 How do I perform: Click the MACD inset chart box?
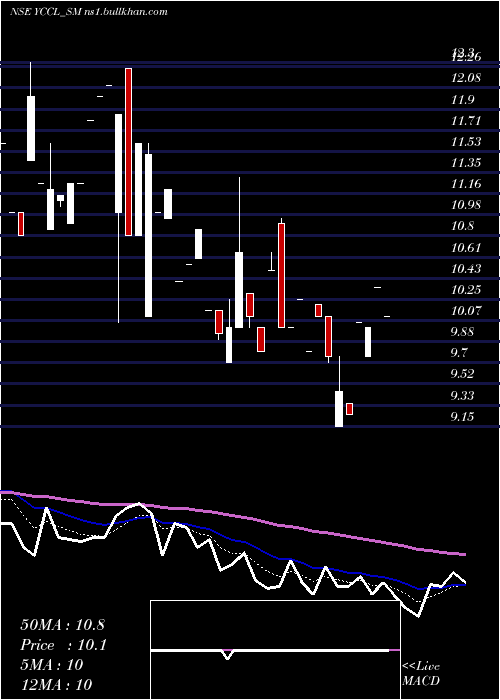click(x=275, y=650)
